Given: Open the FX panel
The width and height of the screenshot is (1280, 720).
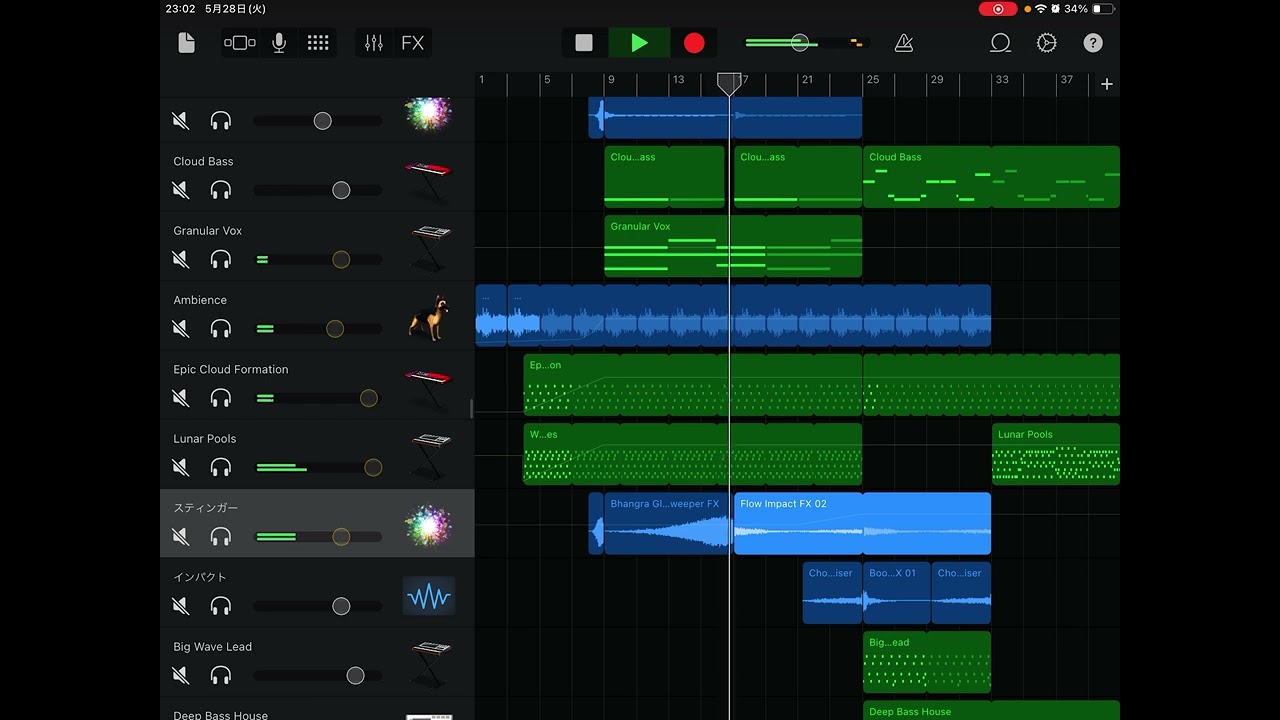Looking at the screenshot, I should tap(413, 43).
